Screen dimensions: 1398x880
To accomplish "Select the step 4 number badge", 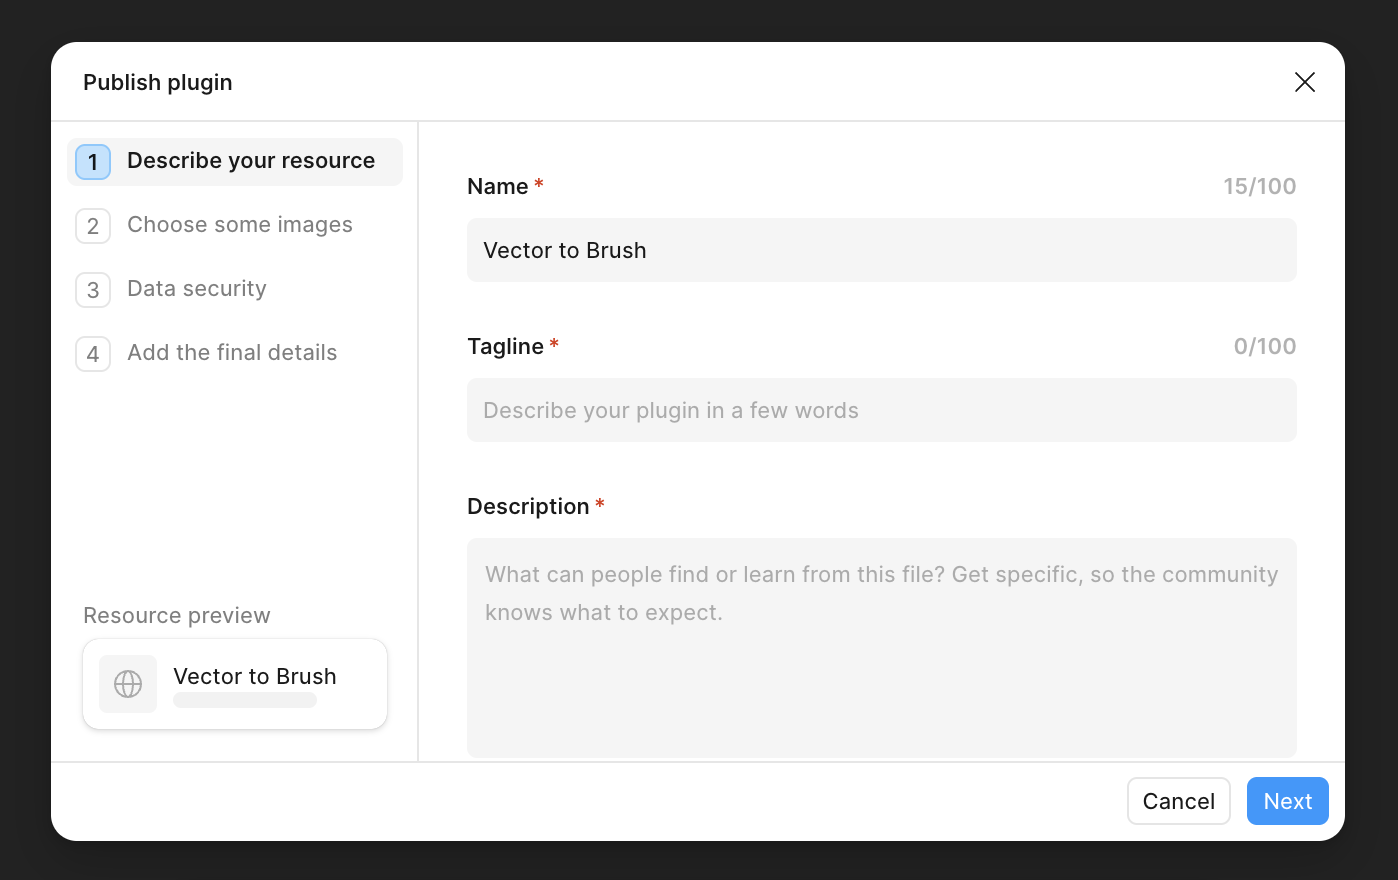I will [x=93, y=354].
